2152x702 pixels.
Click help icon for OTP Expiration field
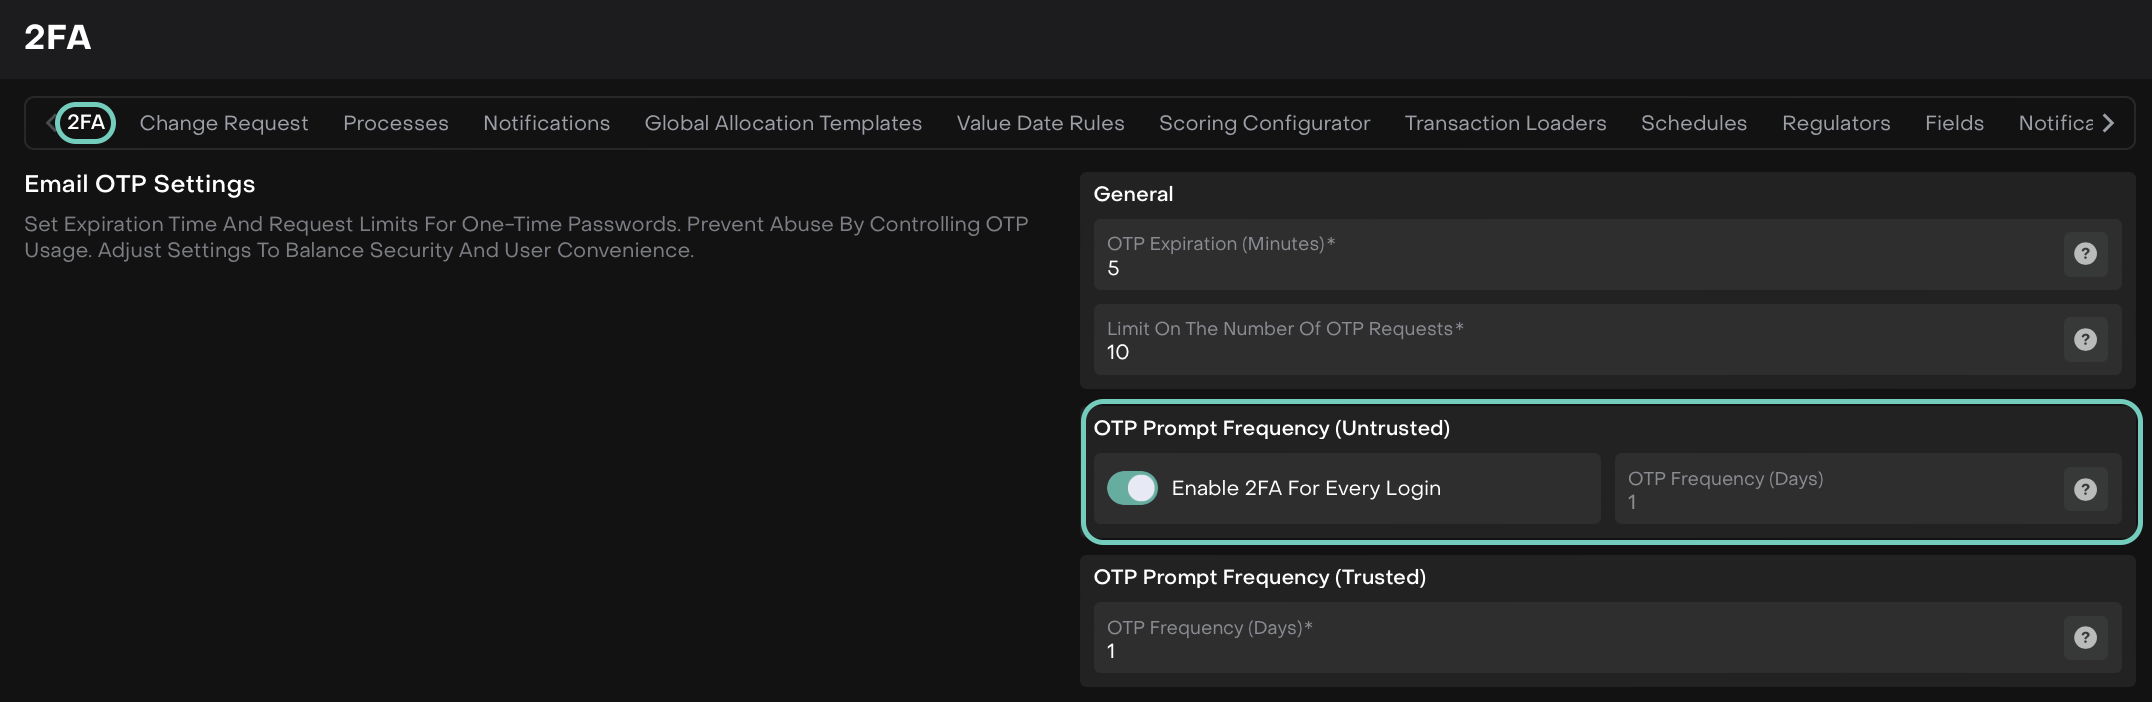pos(2085,254)
